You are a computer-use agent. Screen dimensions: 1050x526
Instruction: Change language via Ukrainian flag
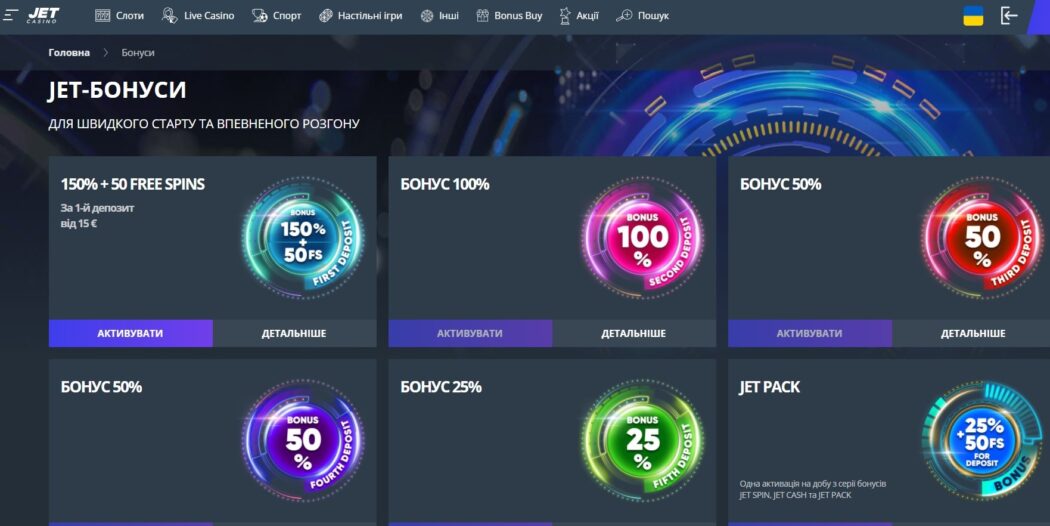[x=973, y=15]
